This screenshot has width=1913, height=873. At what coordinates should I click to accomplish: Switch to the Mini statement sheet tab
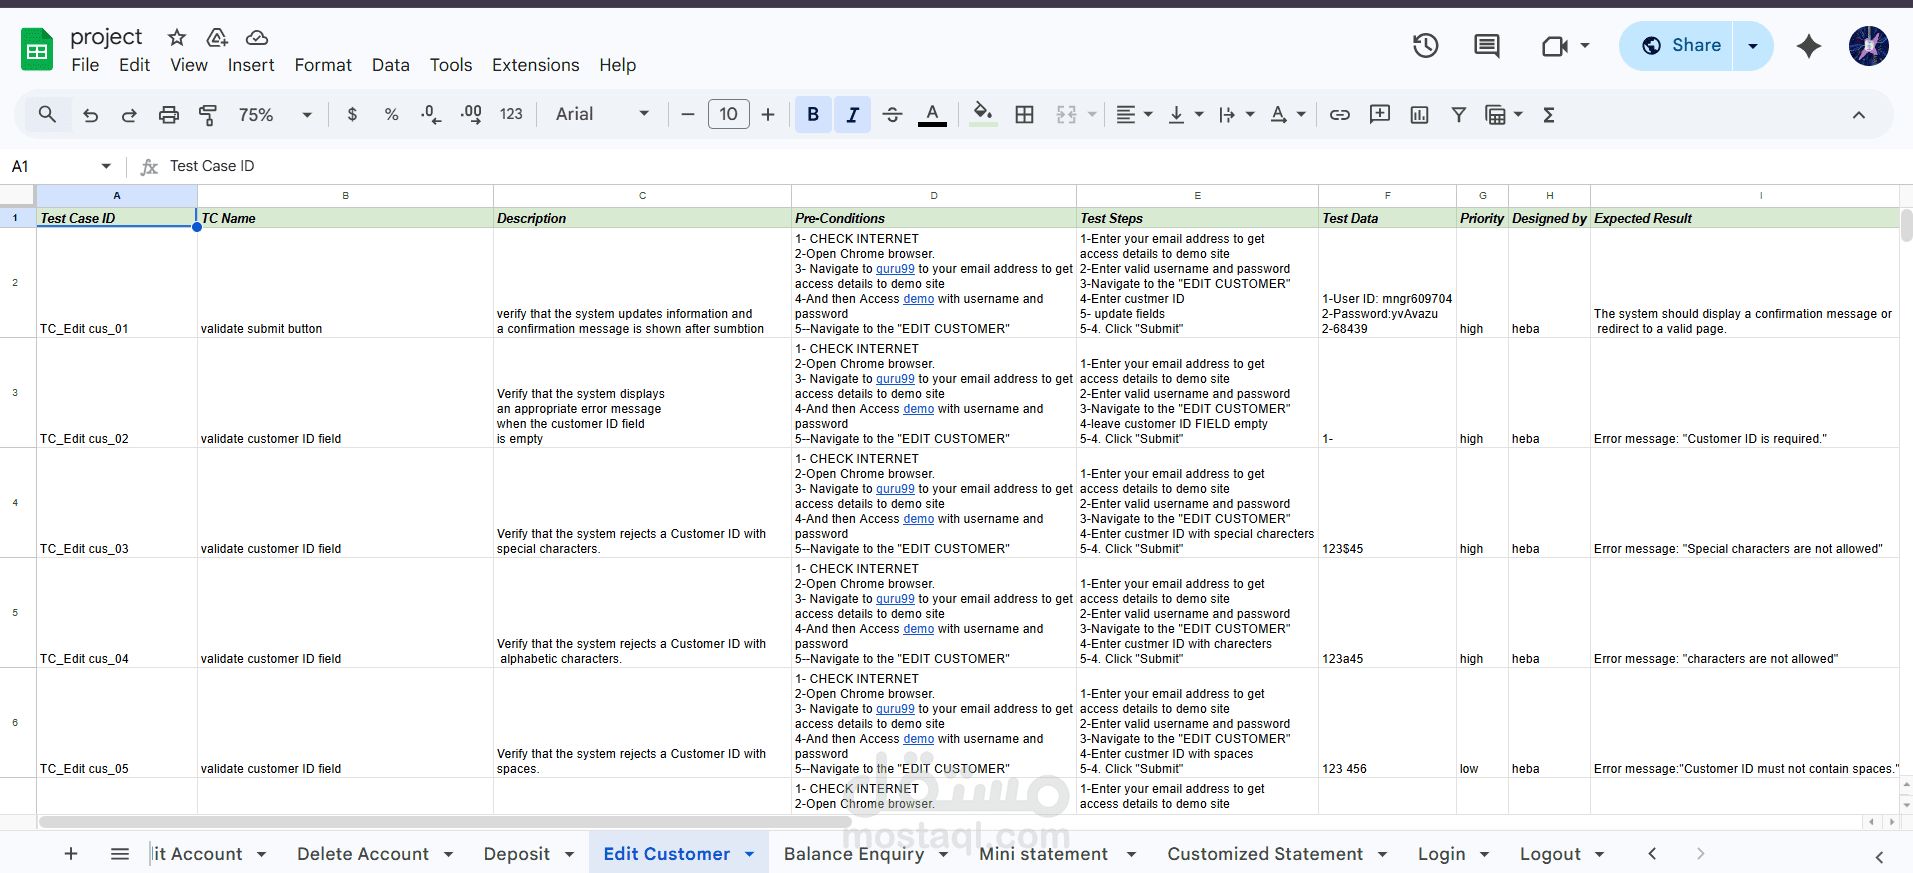[x=1043, y=854]
